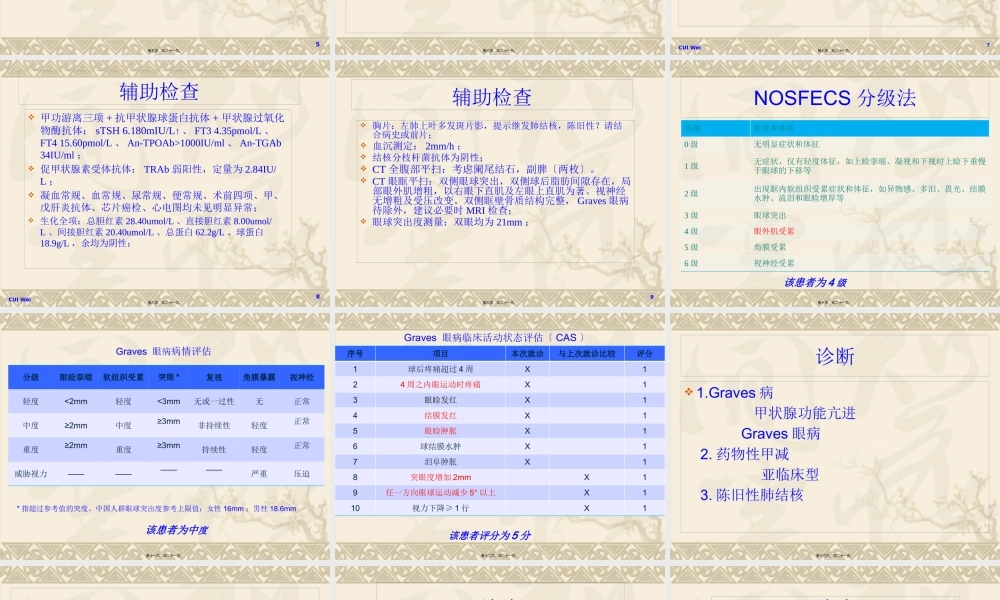Select the 眼球突出 cell of level 3
The width and height of the screenshot is (1000, 600).
769,215
